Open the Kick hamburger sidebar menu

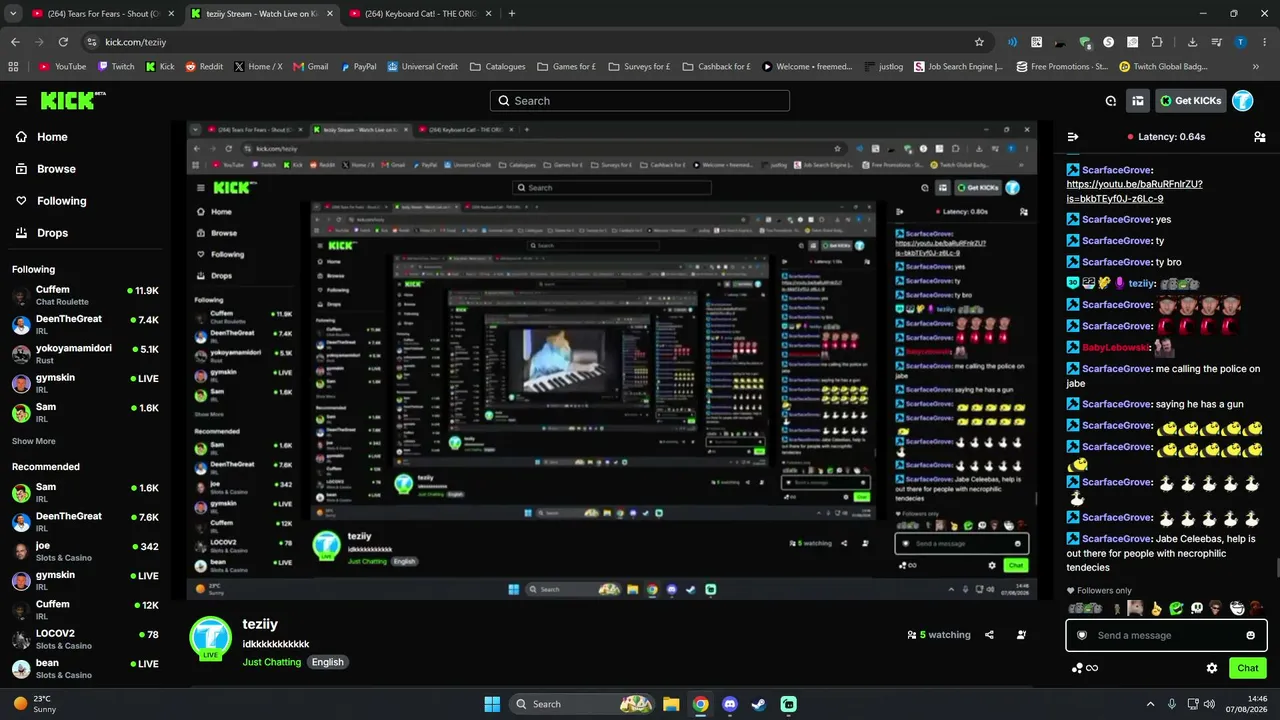[21, 101]
